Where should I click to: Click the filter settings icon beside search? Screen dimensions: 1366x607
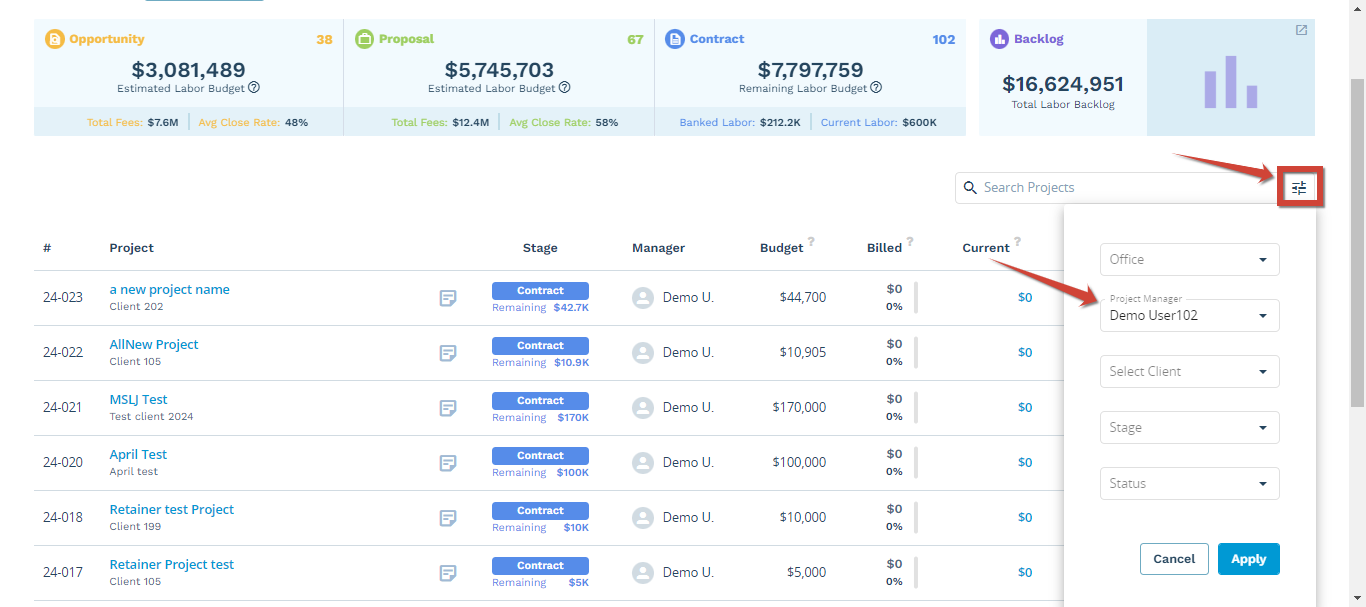[x=1299, y=188]
